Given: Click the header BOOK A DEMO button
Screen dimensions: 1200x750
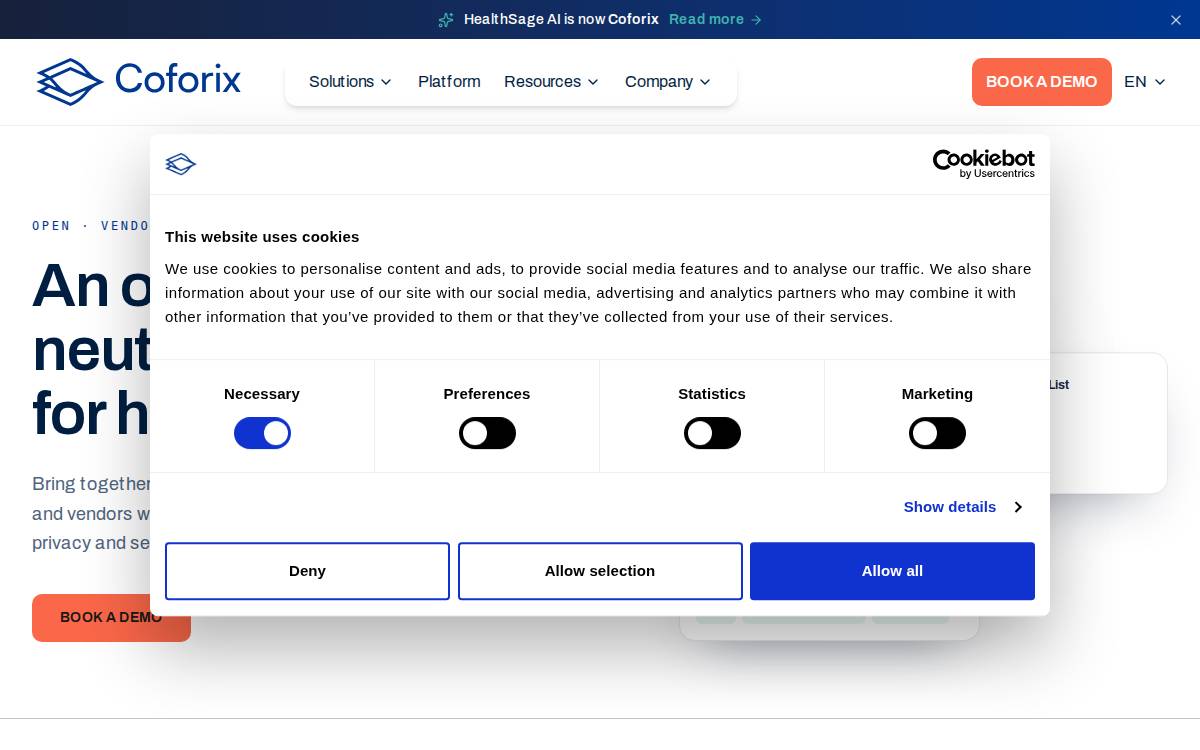Looking at the screenshot, I should 1042,82.
